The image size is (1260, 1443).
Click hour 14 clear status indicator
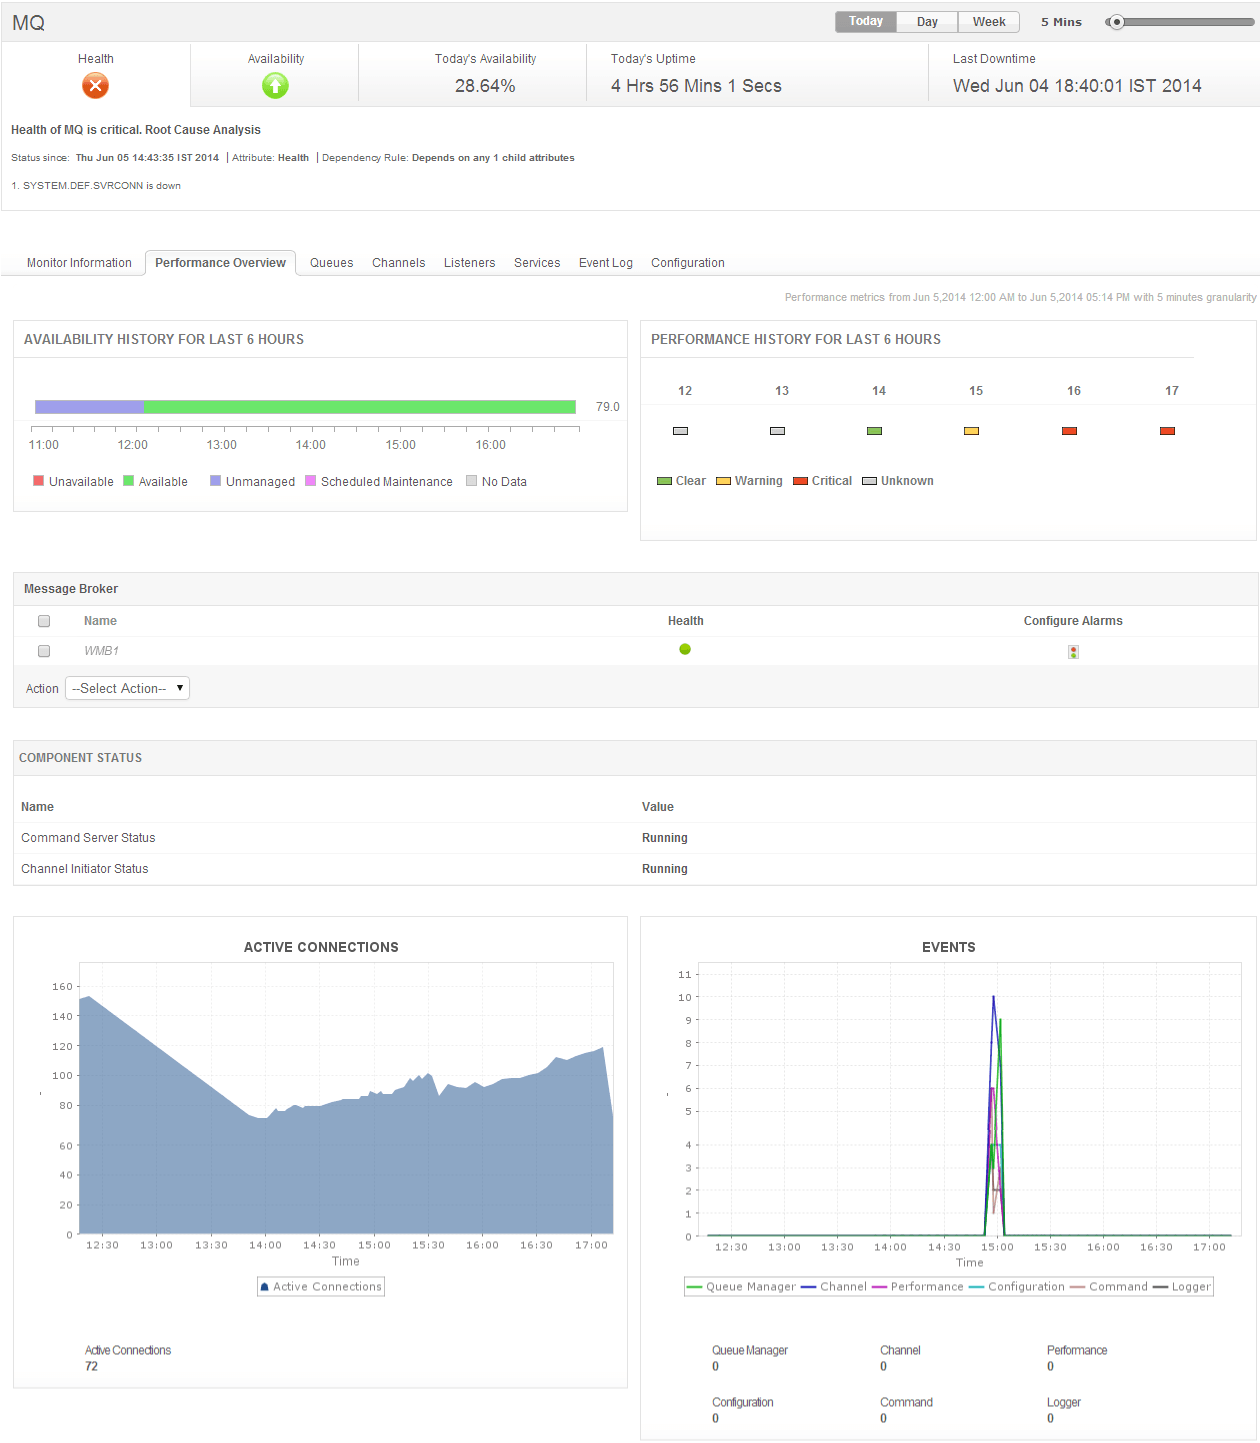874,431
